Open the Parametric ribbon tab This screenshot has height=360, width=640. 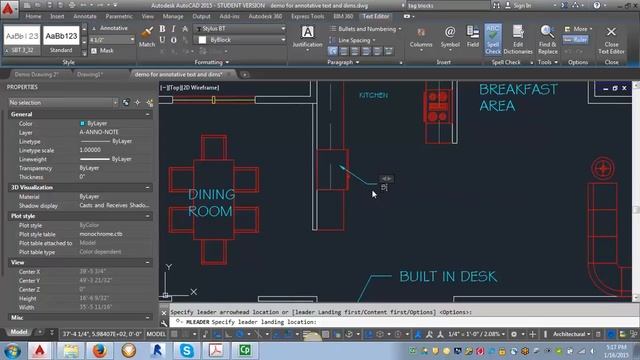119,16
